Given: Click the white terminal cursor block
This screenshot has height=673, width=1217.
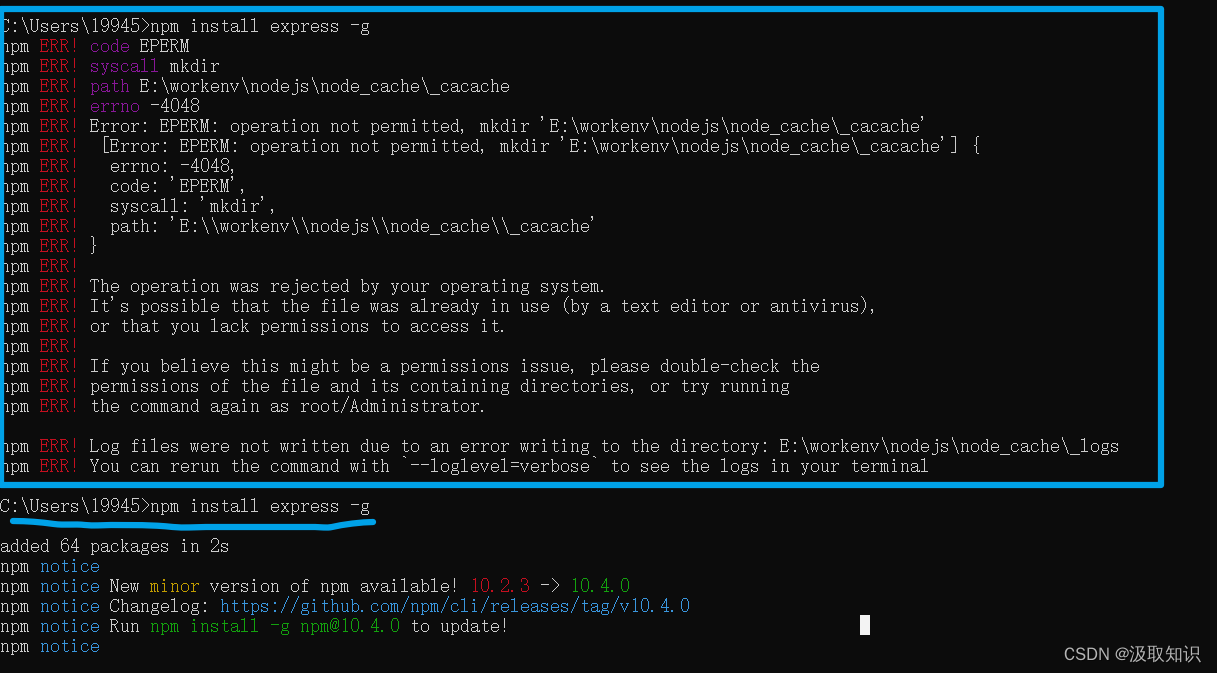Looking at the screenshot, I should [865, 625].
